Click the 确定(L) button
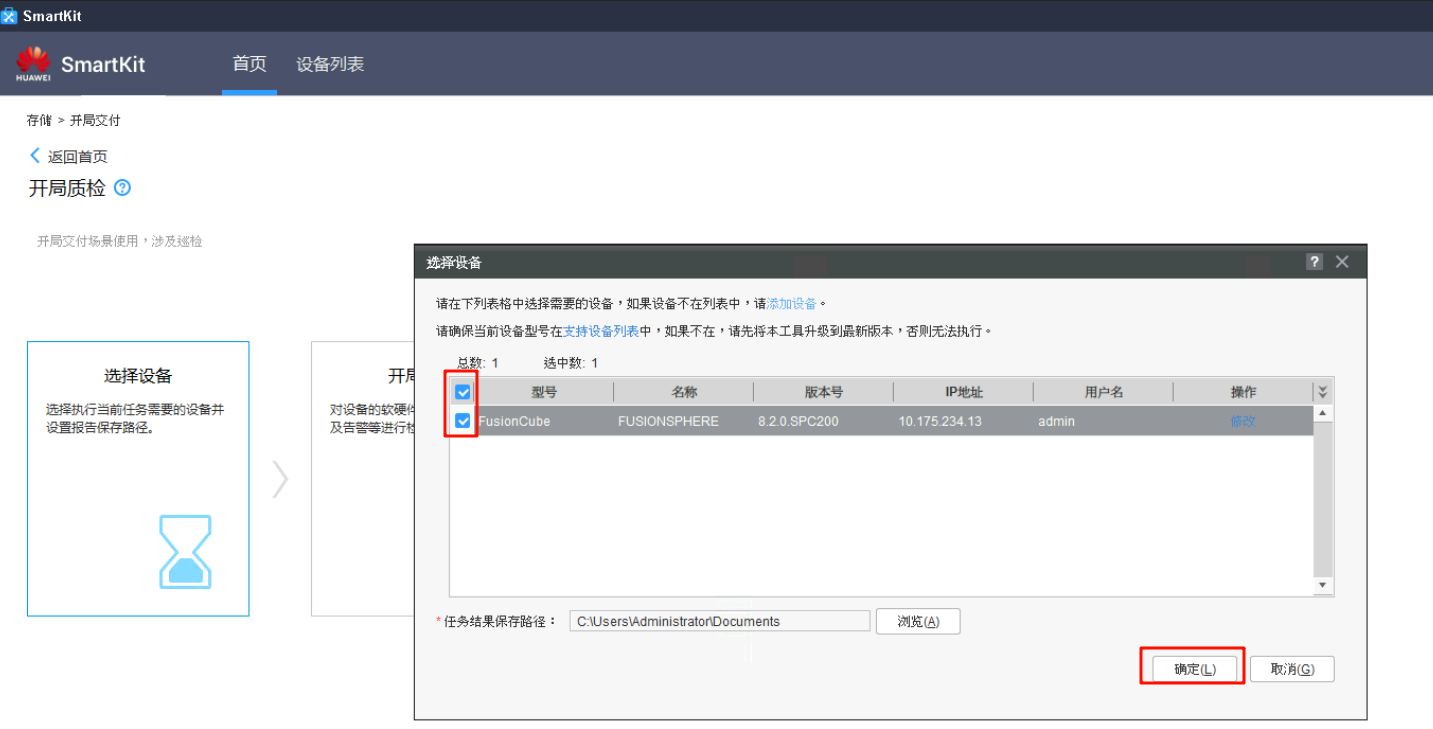The width and height of the screenshot is (1433, 729). [1194, 669]
